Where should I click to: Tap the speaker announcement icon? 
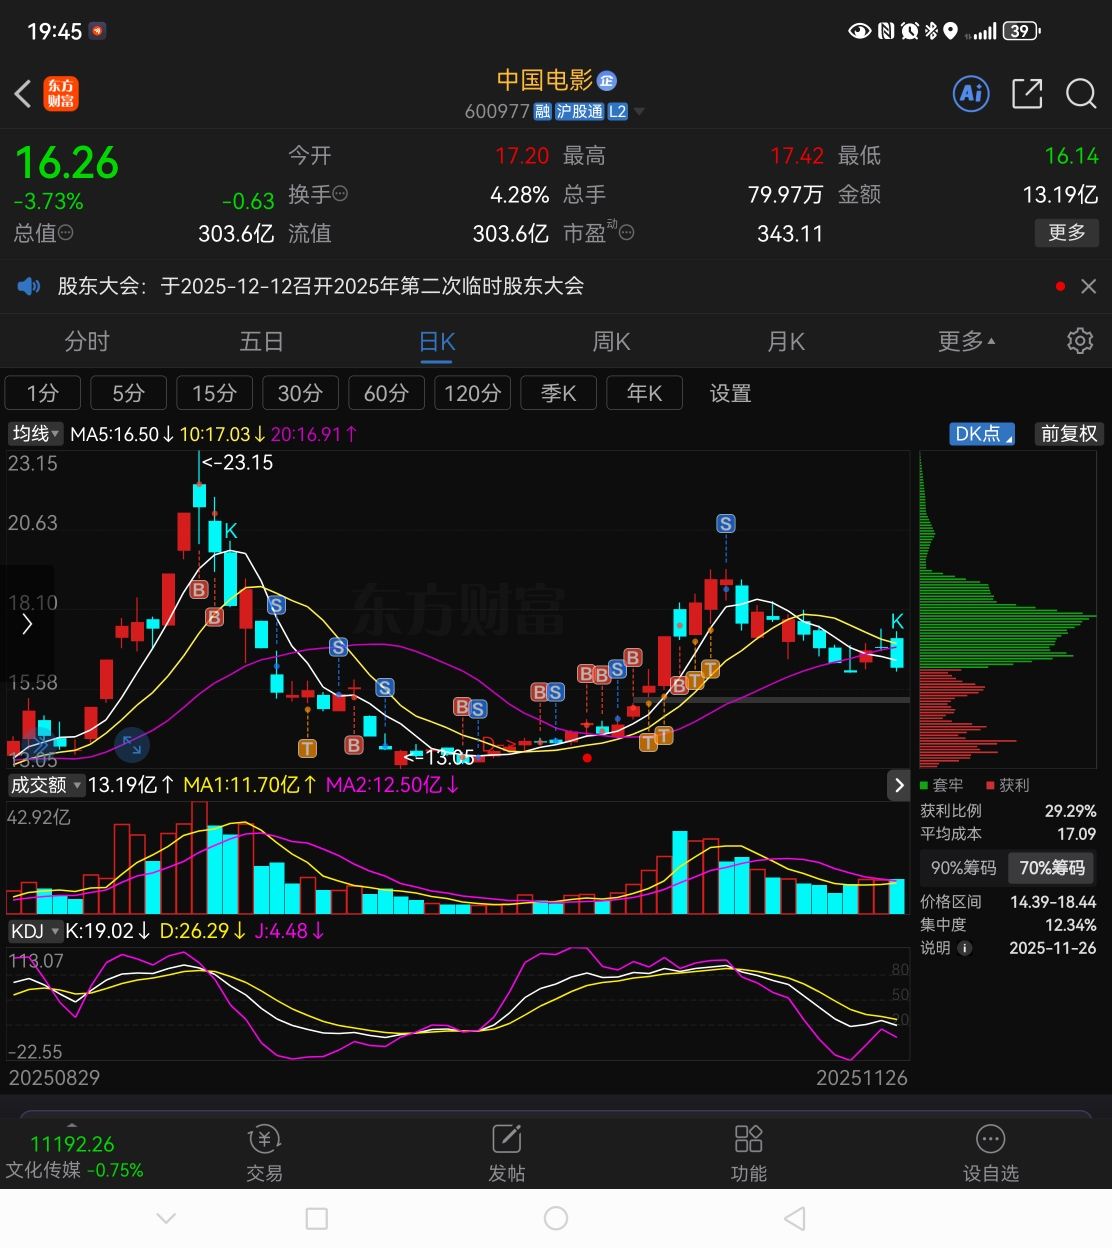29,287
